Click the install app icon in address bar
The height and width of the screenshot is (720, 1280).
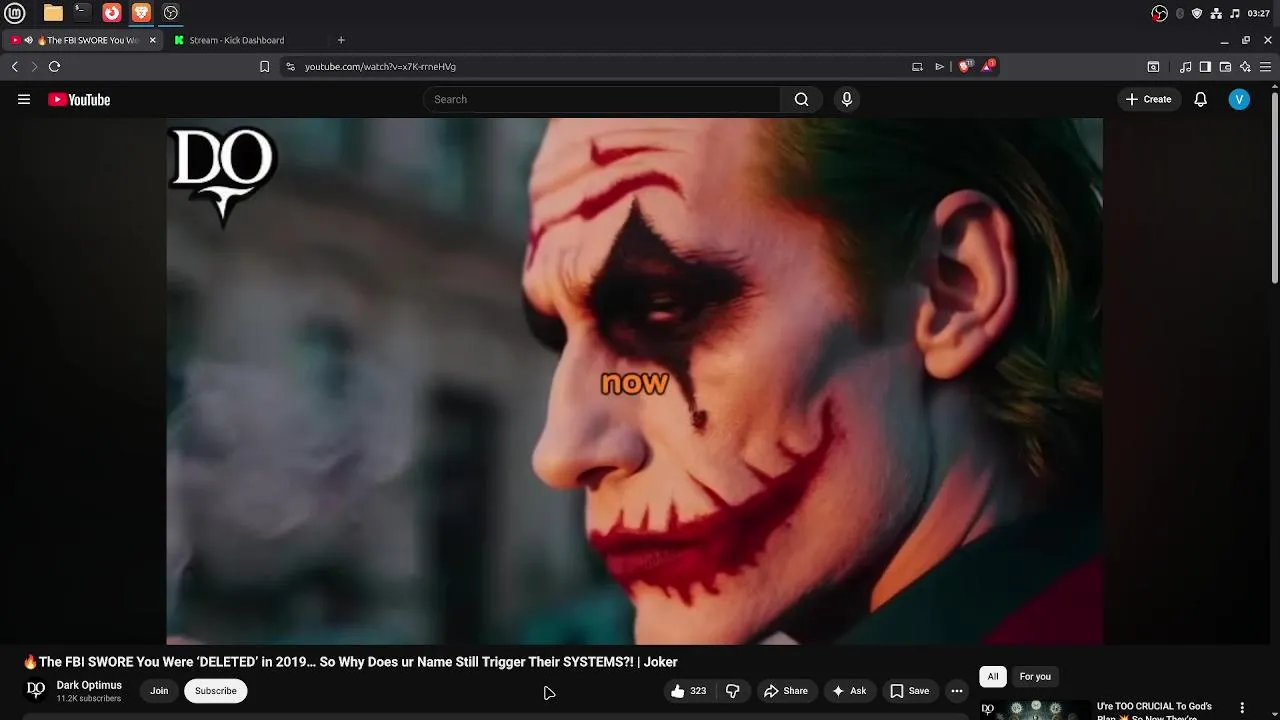[x=917, y=67]
